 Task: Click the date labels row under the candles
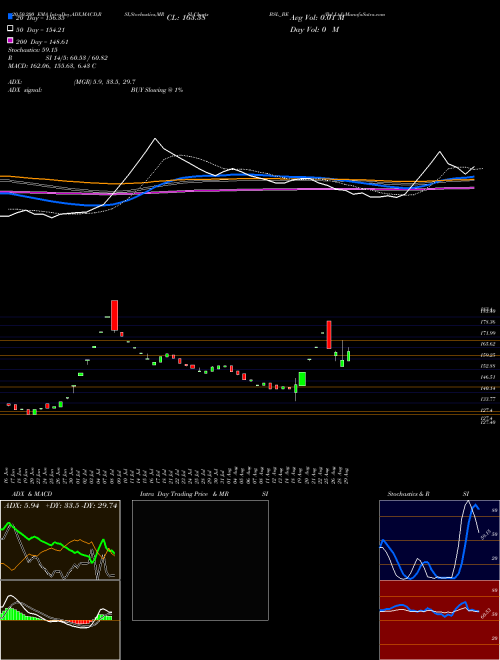click(178, 475)
